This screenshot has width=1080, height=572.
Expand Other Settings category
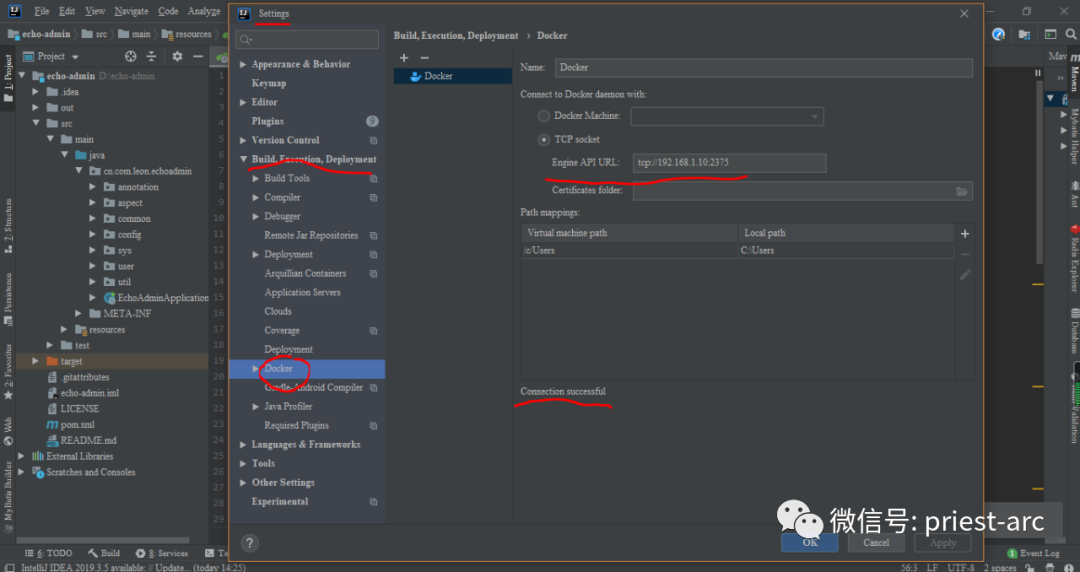(242, 482)
